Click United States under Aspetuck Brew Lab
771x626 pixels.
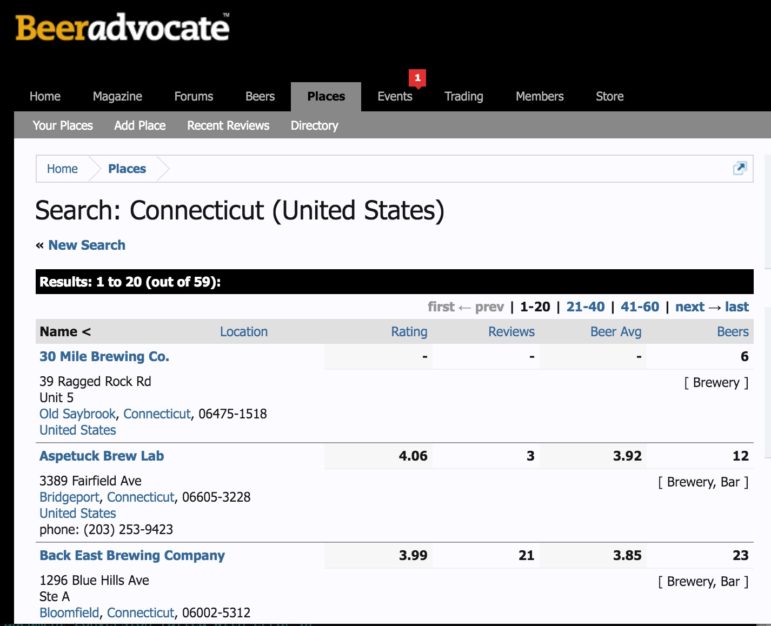(78, 513)
